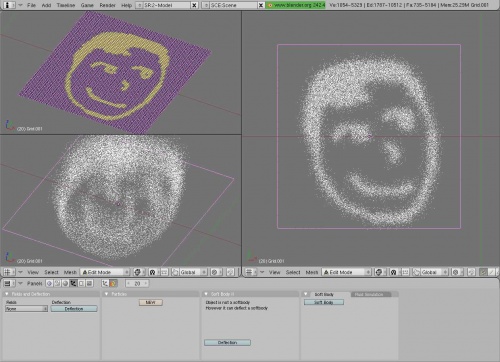
Task: Select Physics buttons sub-context icon
Action: (113, 284)
